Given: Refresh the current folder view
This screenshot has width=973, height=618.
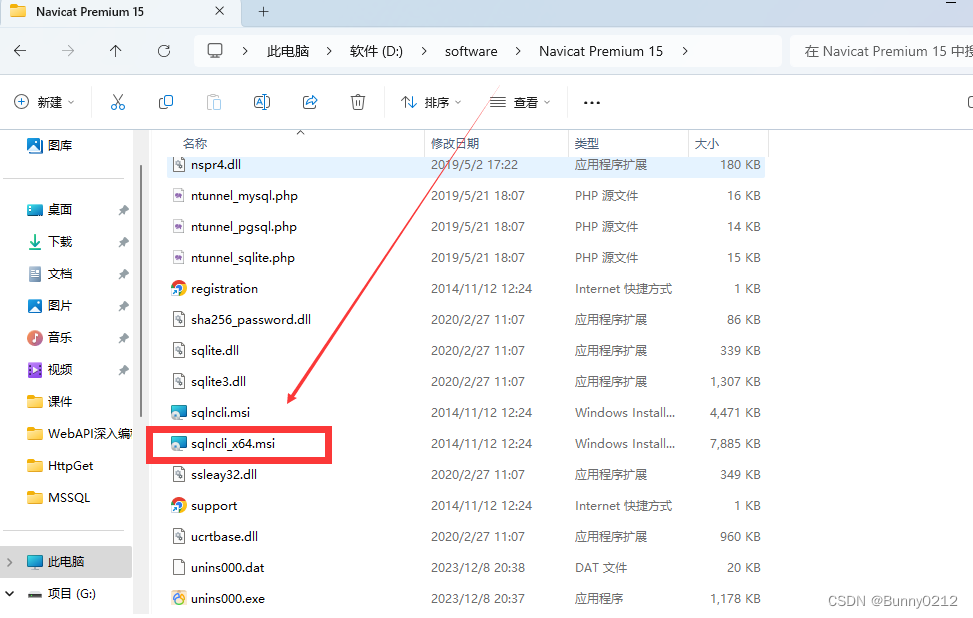Looking at the screenshot, I should point(164,51).
